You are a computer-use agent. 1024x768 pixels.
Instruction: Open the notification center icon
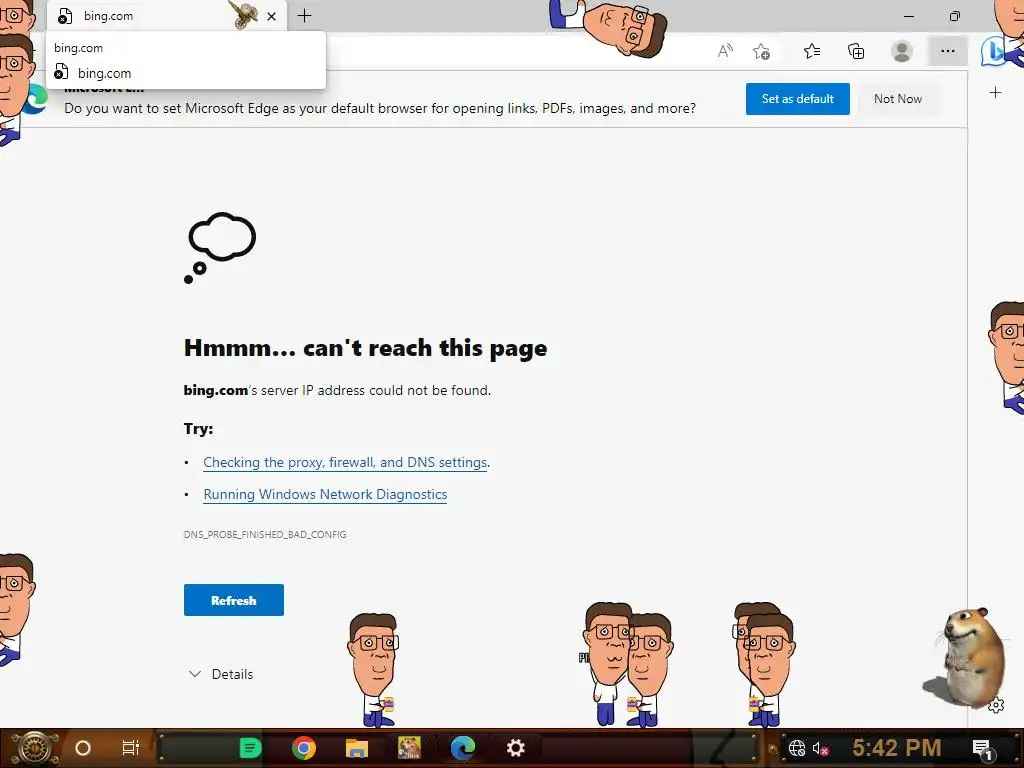[x=982, y=749]
